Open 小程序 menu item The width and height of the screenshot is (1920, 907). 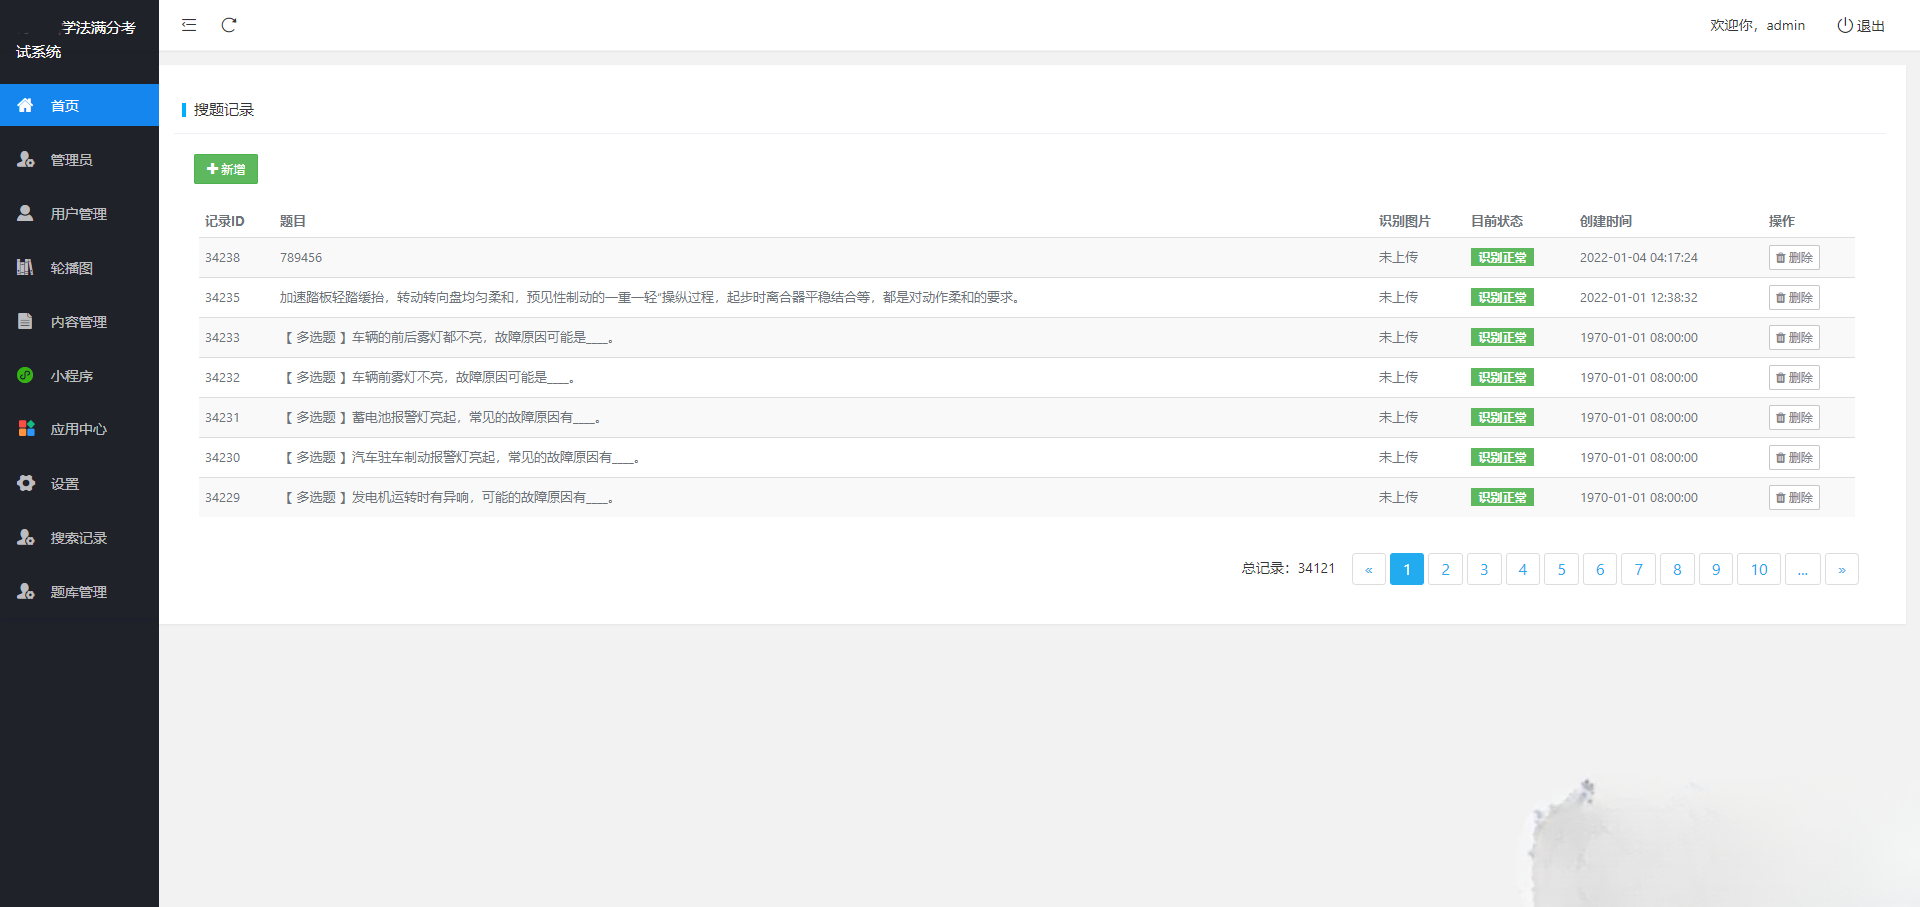79,375
